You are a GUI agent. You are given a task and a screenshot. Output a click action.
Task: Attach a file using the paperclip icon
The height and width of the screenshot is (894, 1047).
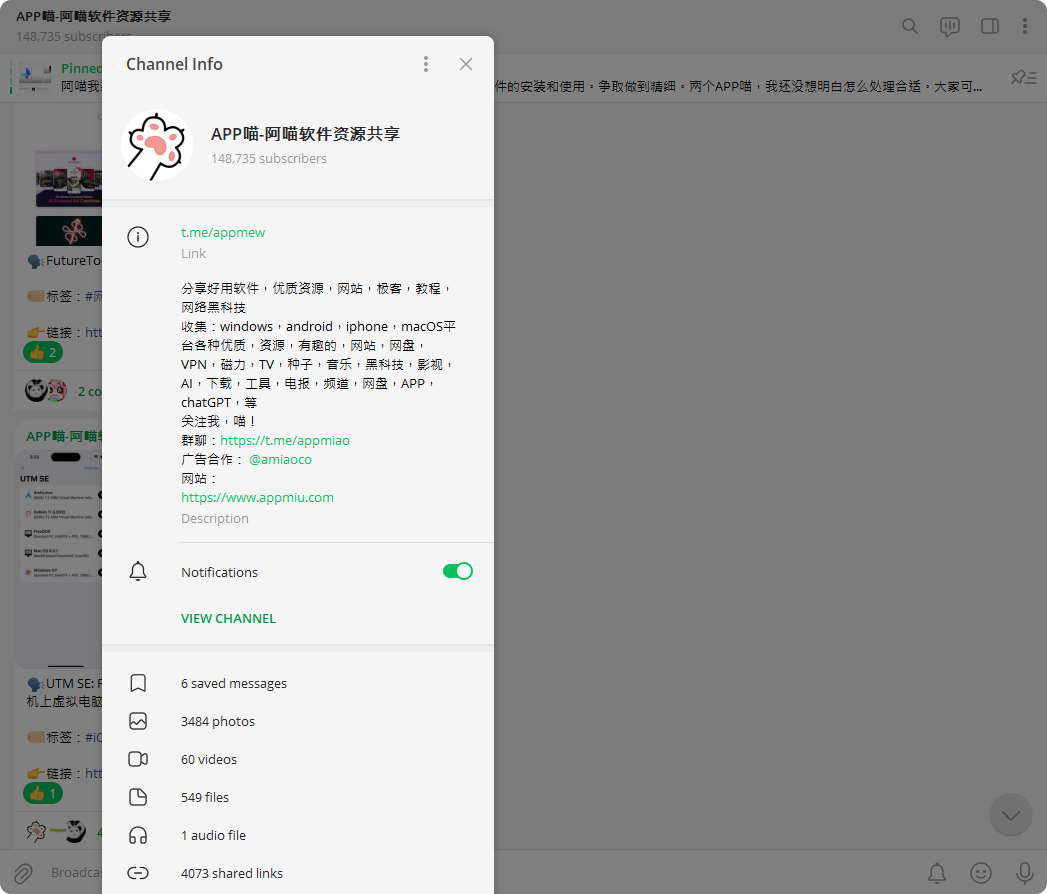click(x=22, y=872)
